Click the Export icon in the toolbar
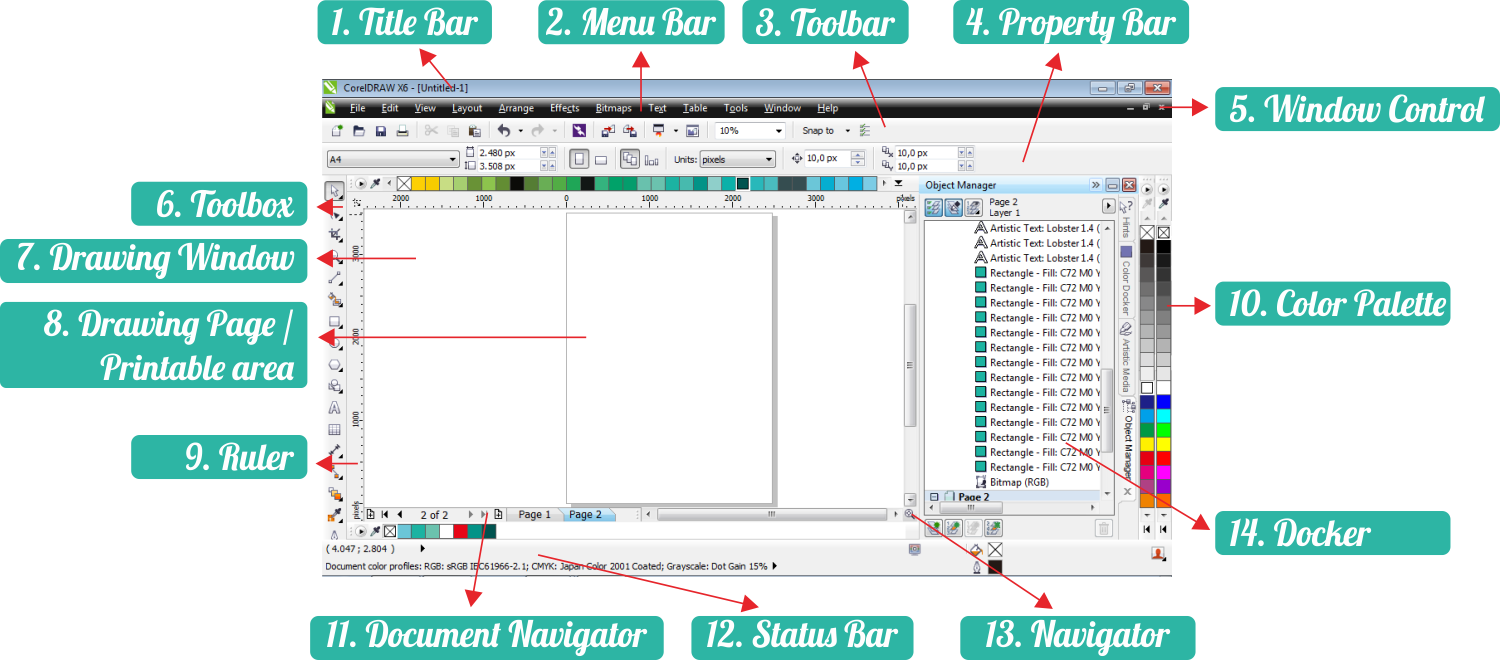1500x660 pixels. [x=630, y=131]
